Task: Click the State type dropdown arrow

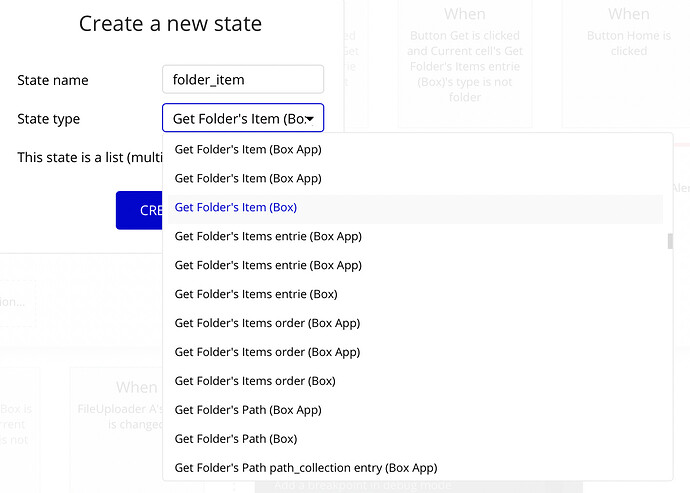Action: 310,119
